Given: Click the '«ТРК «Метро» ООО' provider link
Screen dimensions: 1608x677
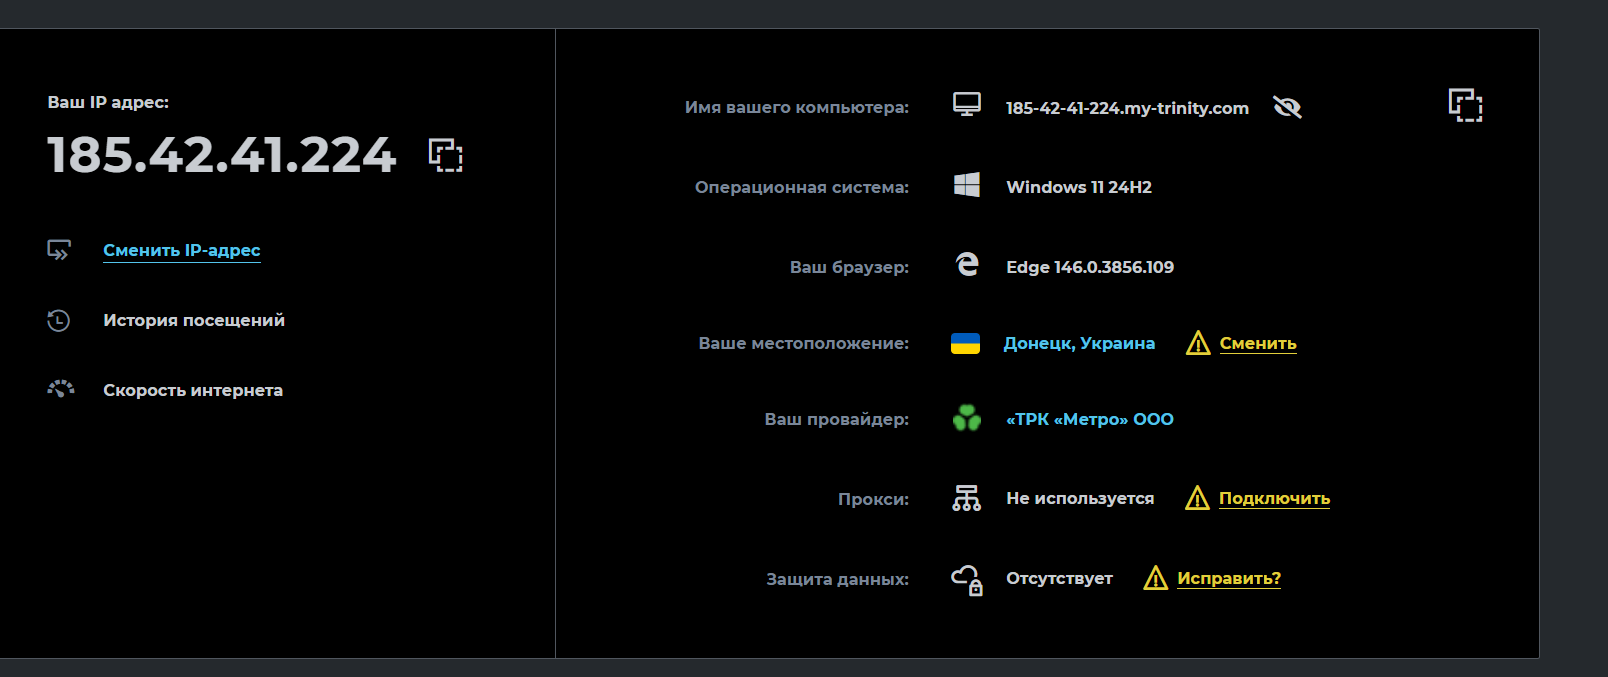Looking at the screenshot, I should point(1089,419).
